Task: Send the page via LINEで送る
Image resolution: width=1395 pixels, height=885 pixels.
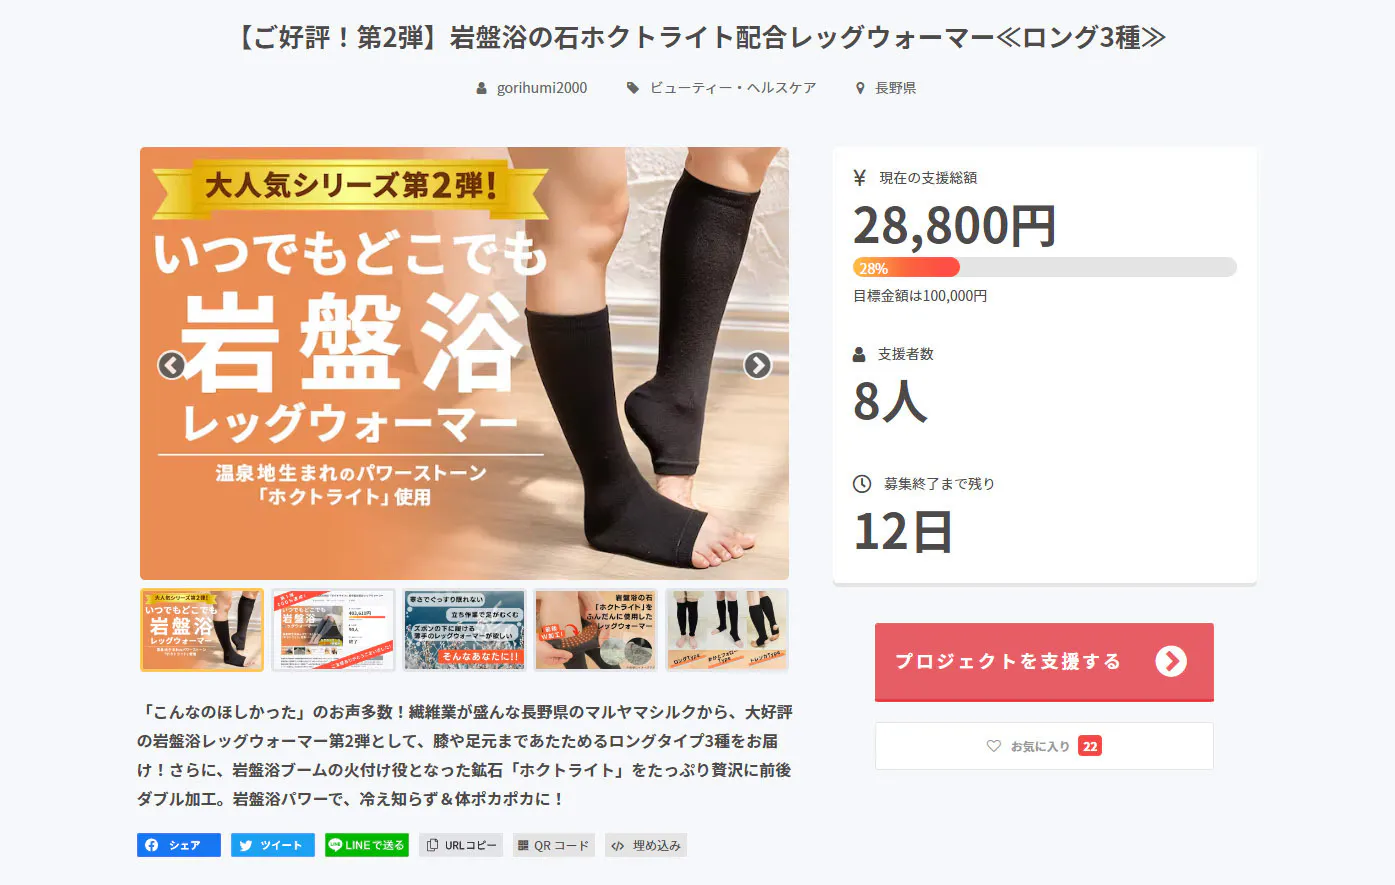Action: [x=367, y=845]
